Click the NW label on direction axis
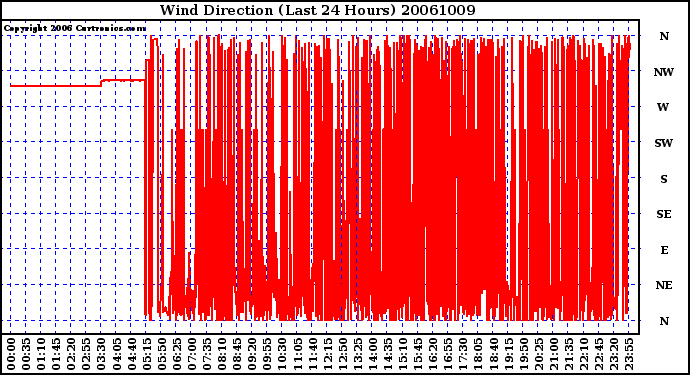690x375 pixels. [x=664, y=72]
